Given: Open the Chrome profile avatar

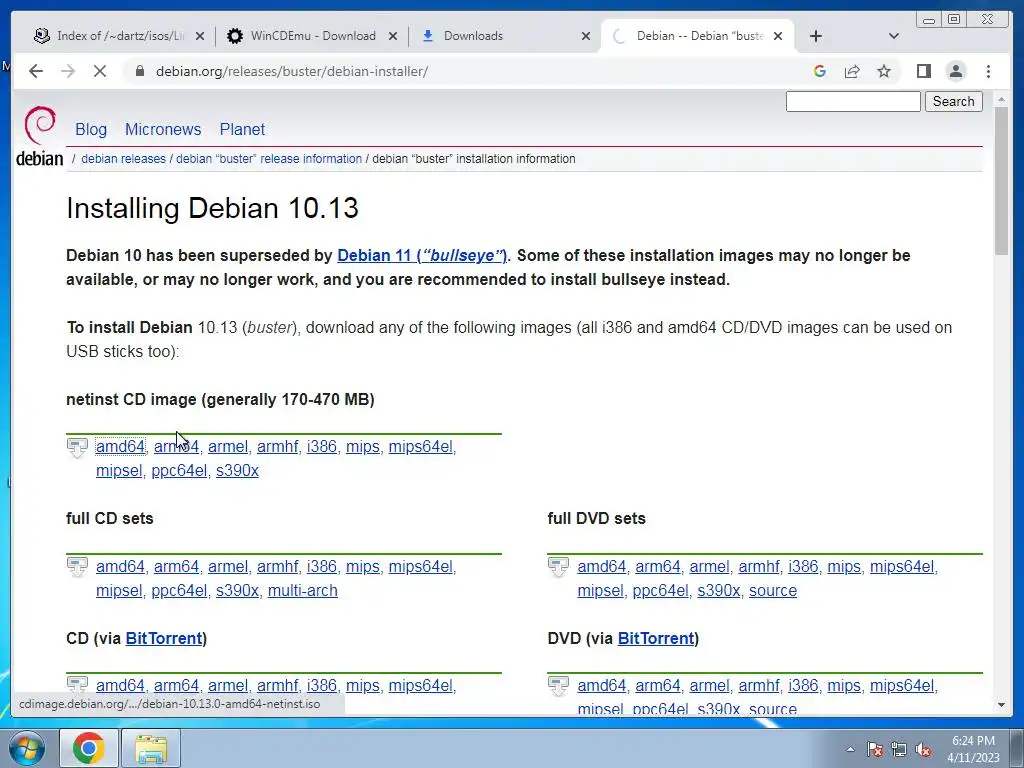Looking at the screenshot, I should (x=956, y=71).
